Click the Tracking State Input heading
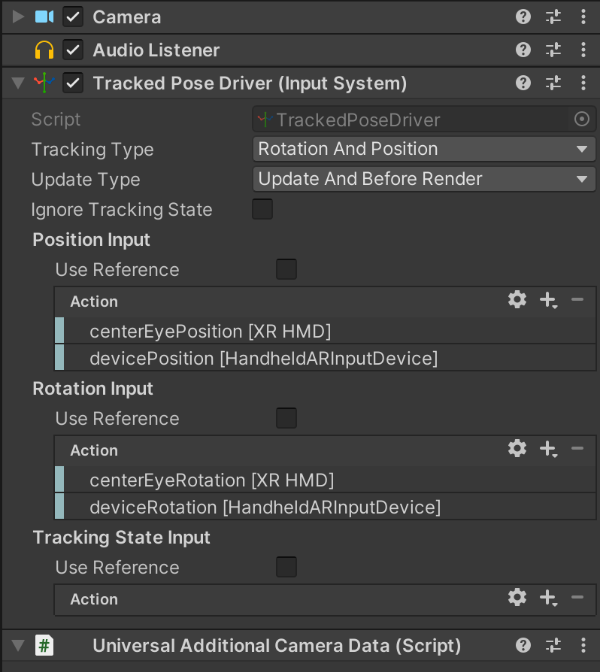 122,537
